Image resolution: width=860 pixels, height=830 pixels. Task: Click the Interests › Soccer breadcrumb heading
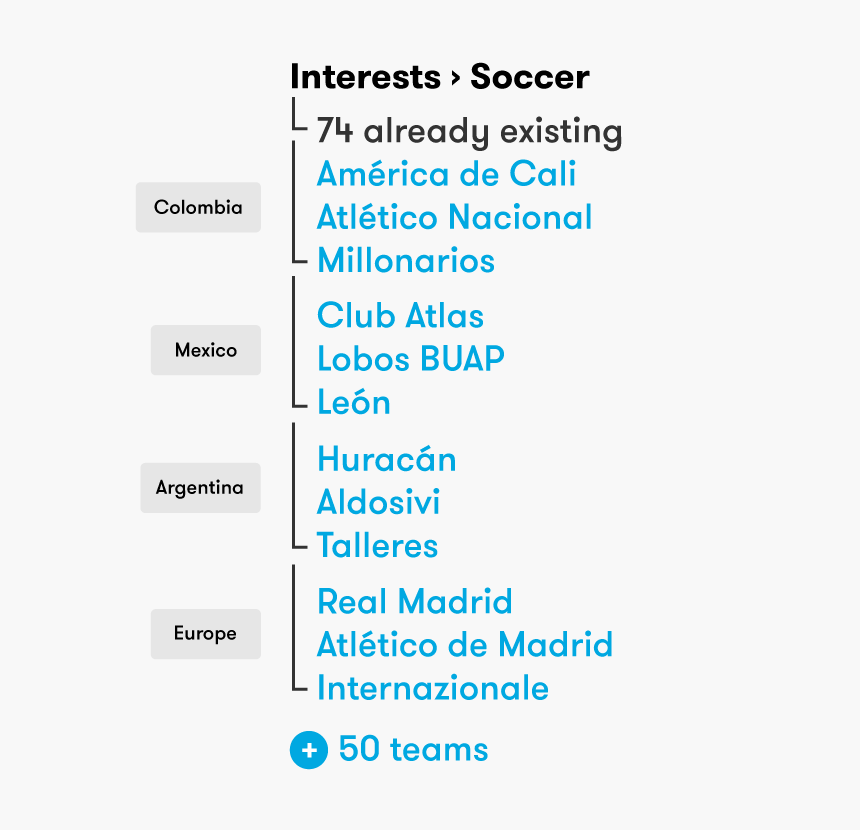[440, 77]
